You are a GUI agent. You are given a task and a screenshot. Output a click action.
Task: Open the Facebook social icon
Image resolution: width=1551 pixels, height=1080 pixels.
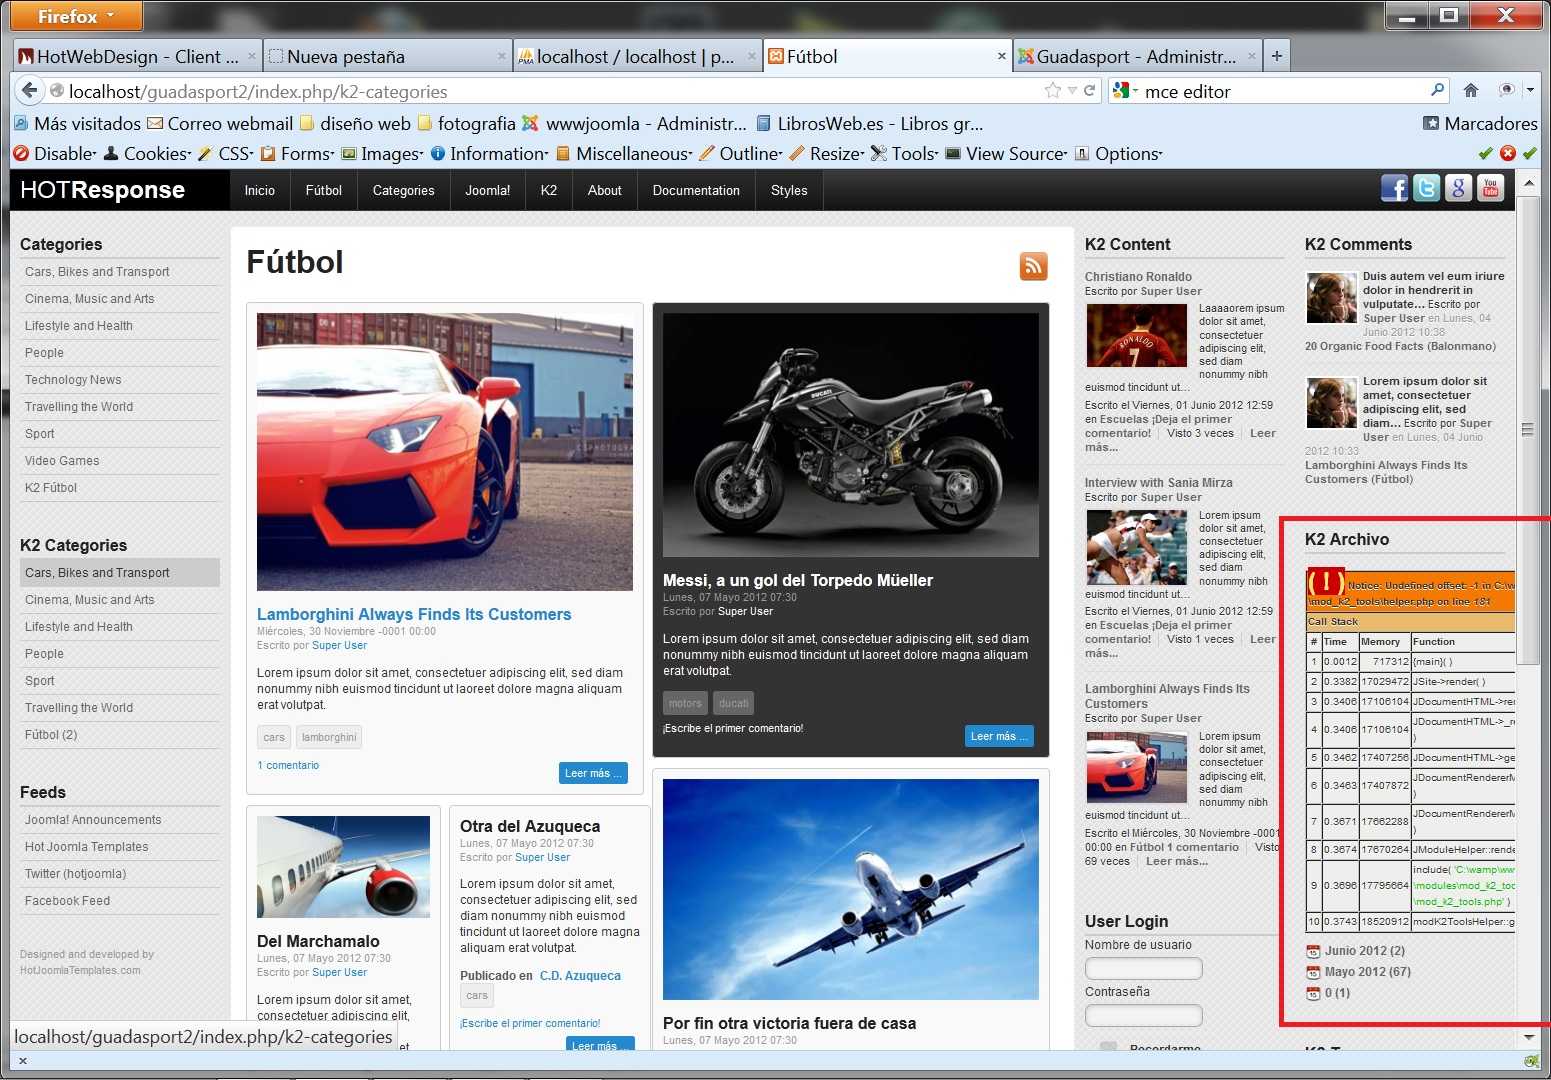1394,188
